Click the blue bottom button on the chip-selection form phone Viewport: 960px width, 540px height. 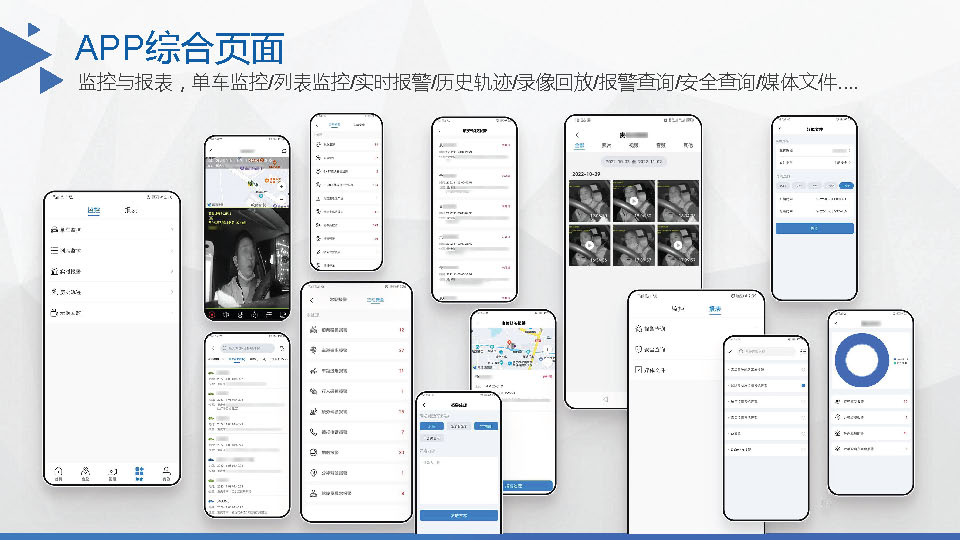click(459, 516)
